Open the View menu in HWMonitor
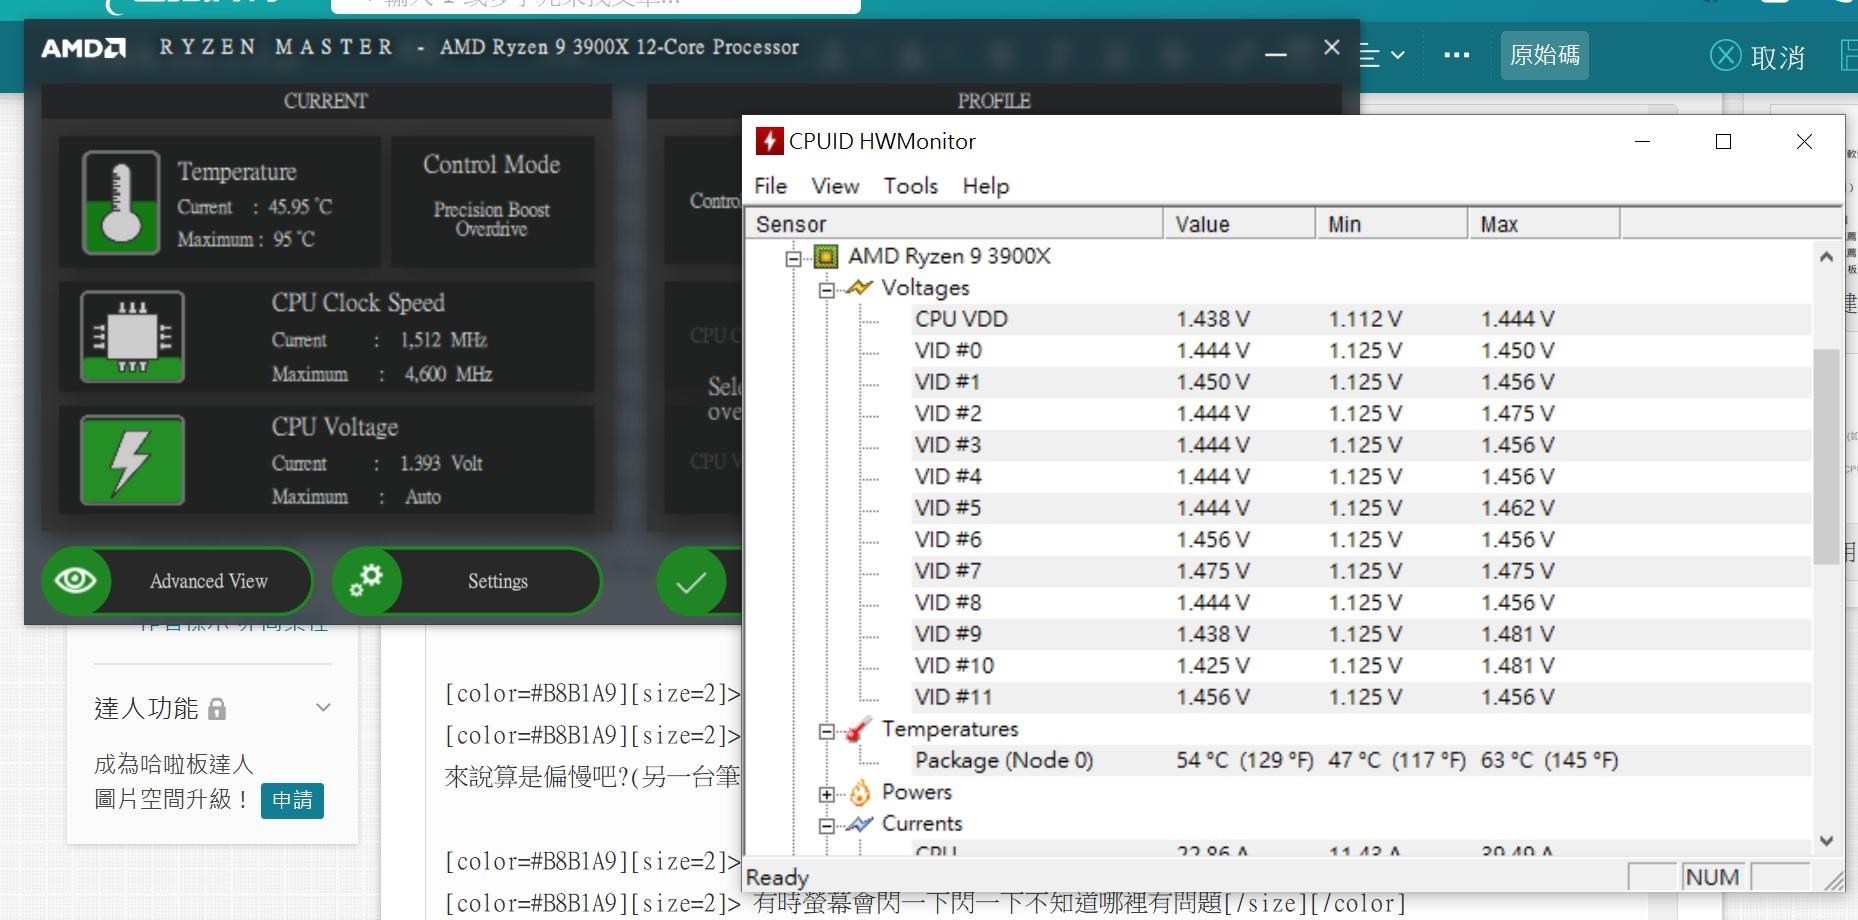The height and width of the screenshot is (920, 1858). click(x=835, y=186)
